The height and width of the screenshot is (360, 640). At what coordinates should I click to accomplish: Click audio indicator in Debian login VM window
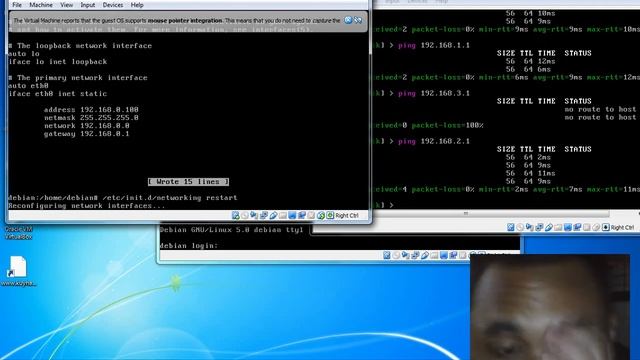click(405, 256)
